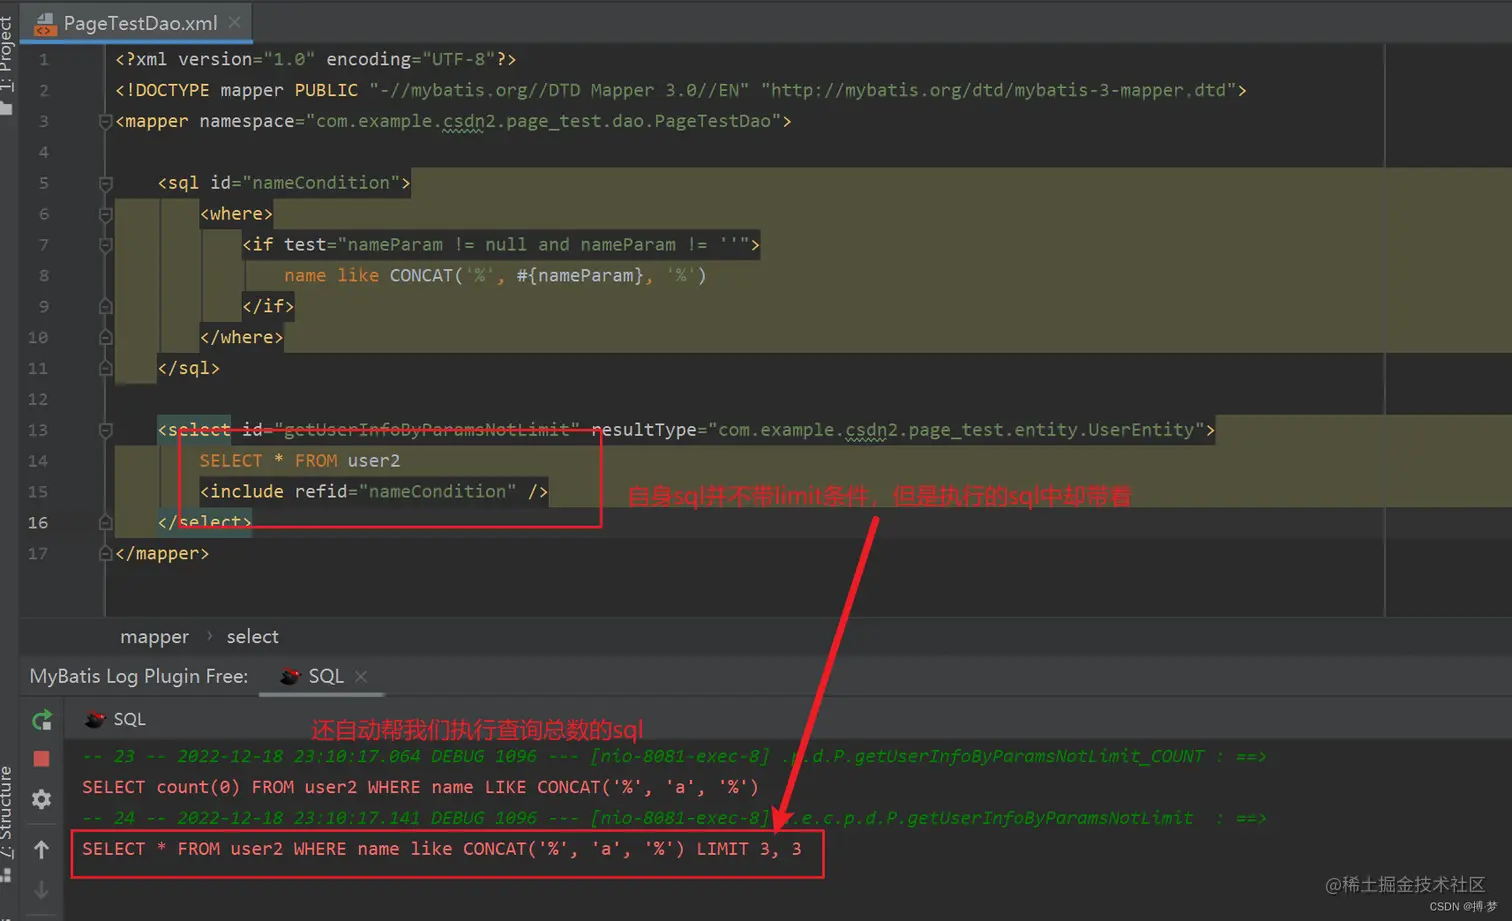
Task: Collapse the if test fold on line 7
Action: (x=105, y=246)
